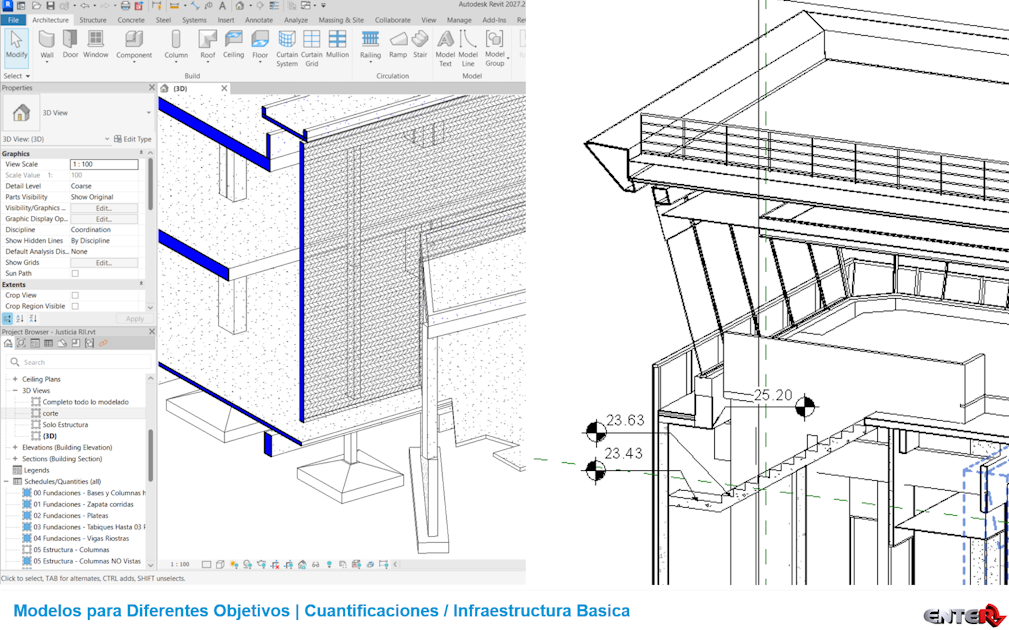The width and height of the screenshot is (1009, 630).
Task: Click the Mullion tool
Action: (x=337, y=44)
